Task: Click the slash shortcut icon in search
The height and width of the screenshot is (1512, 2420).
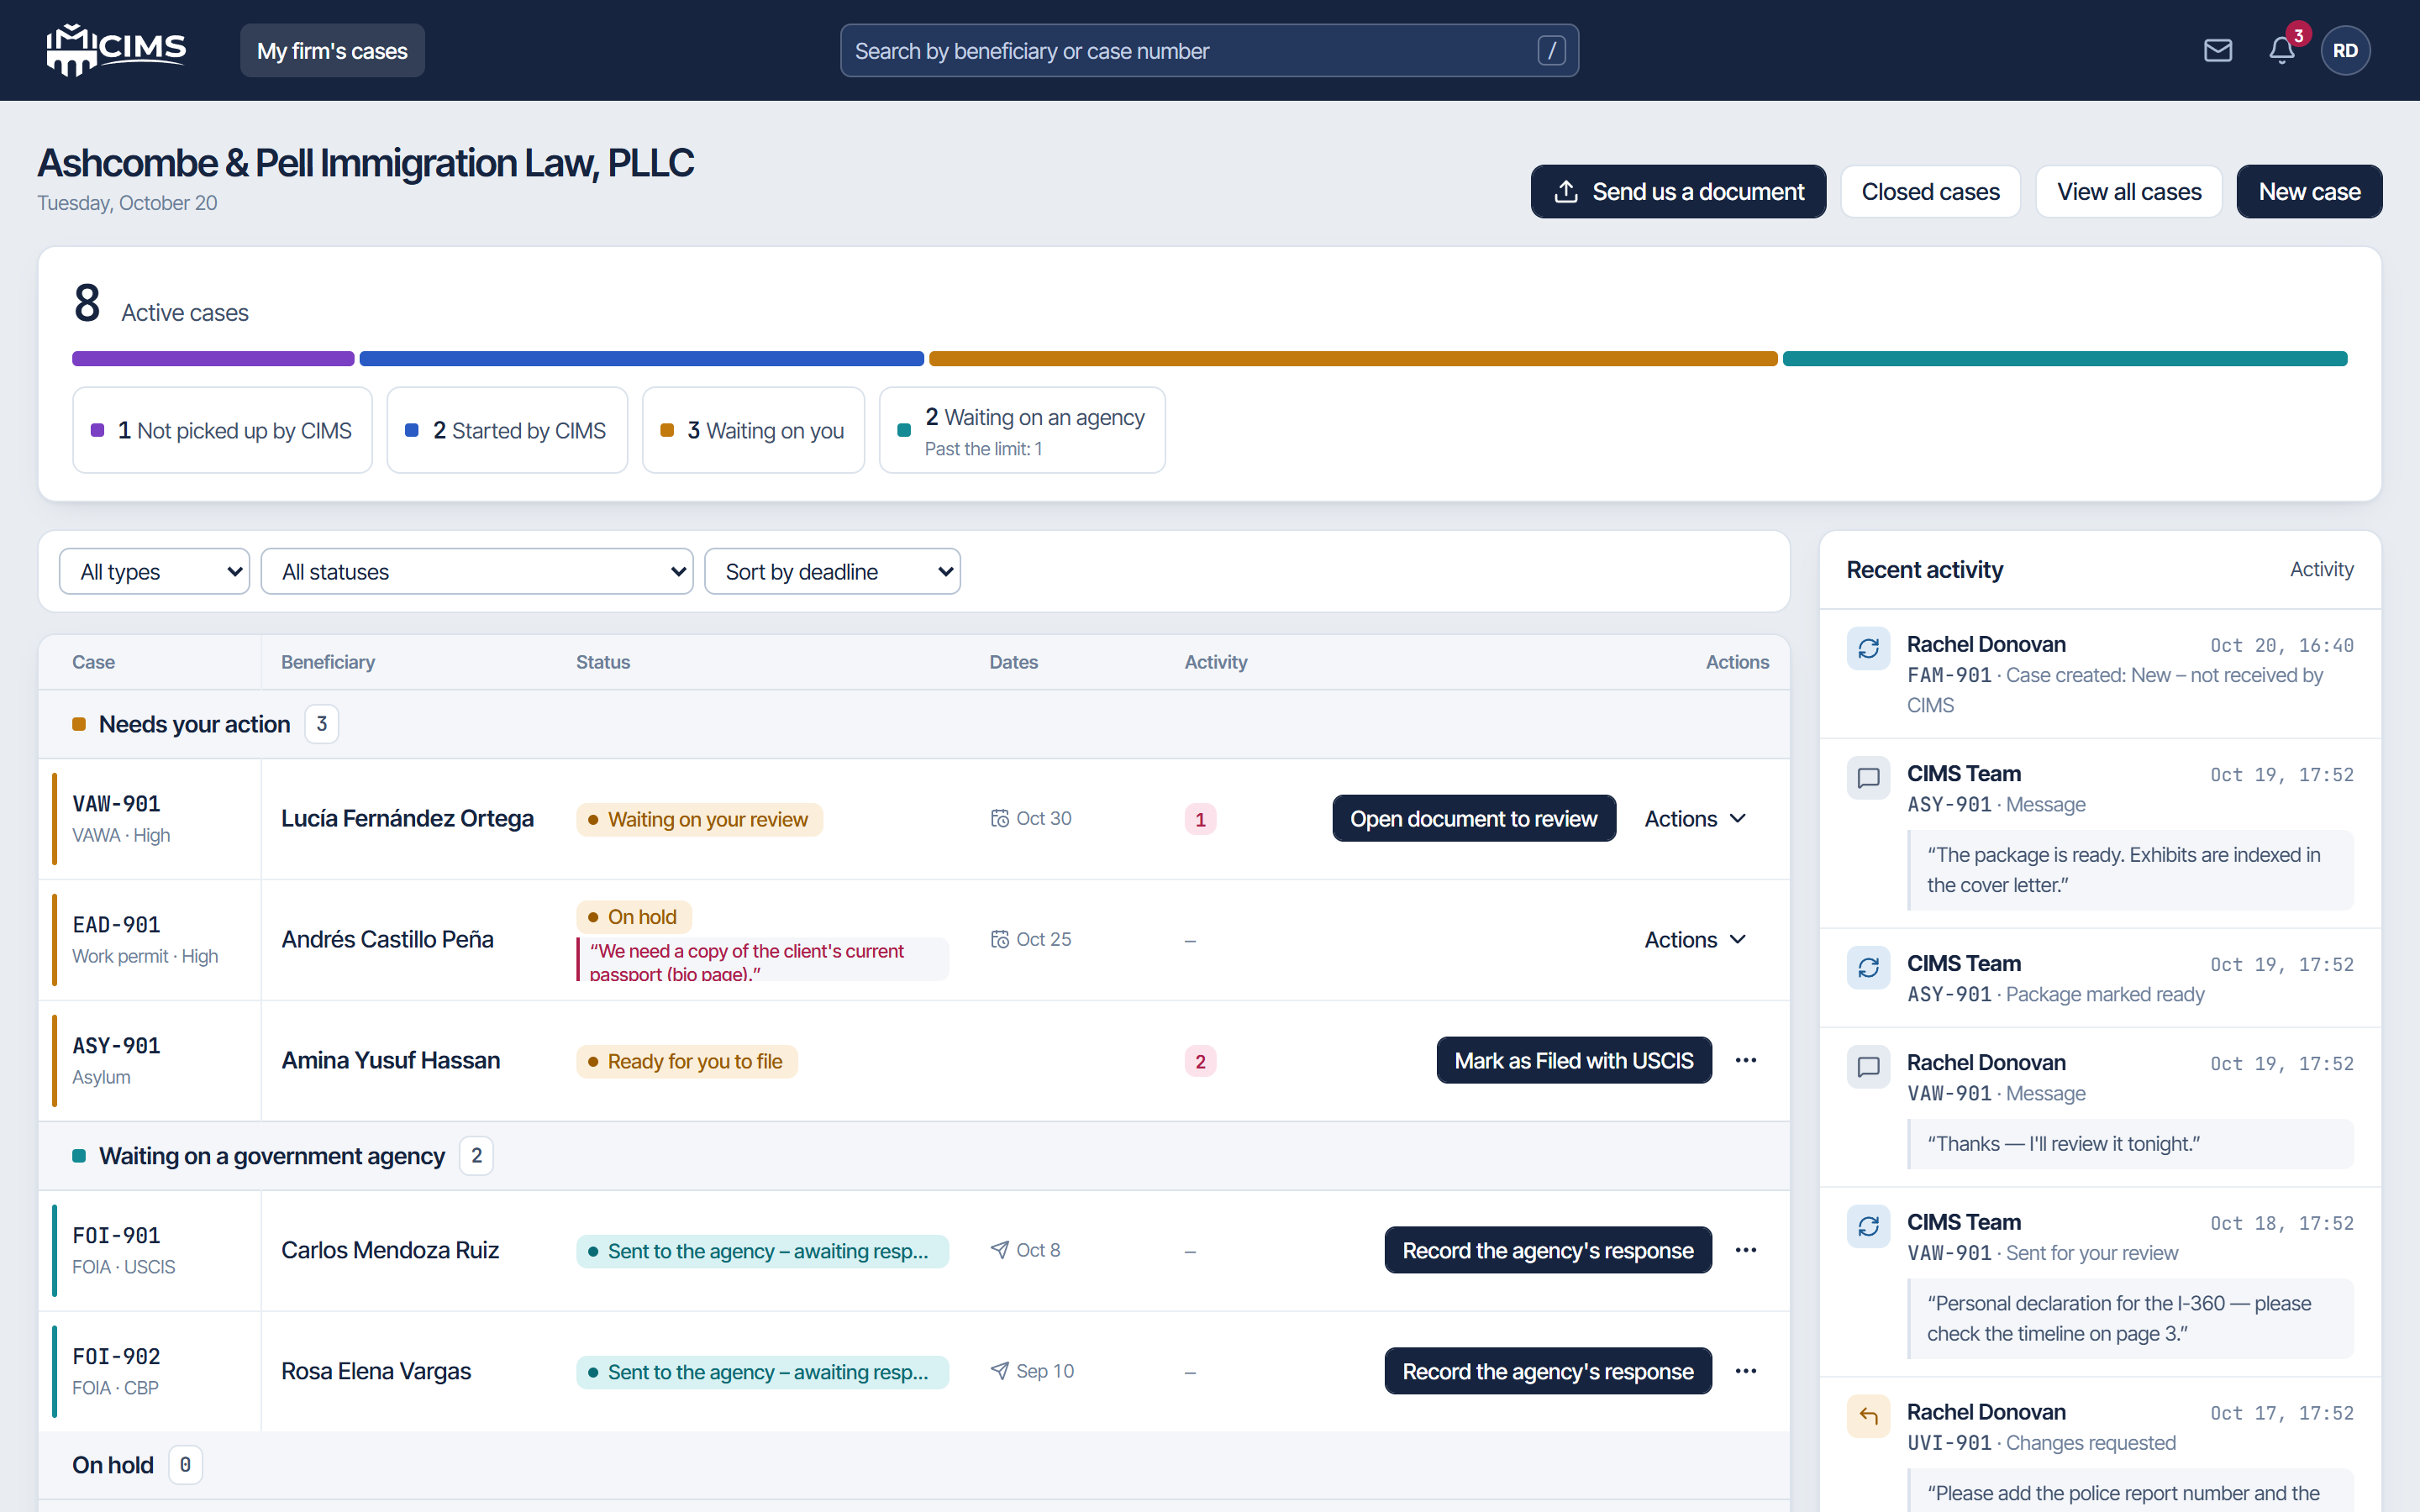Action: [1551, 50]
